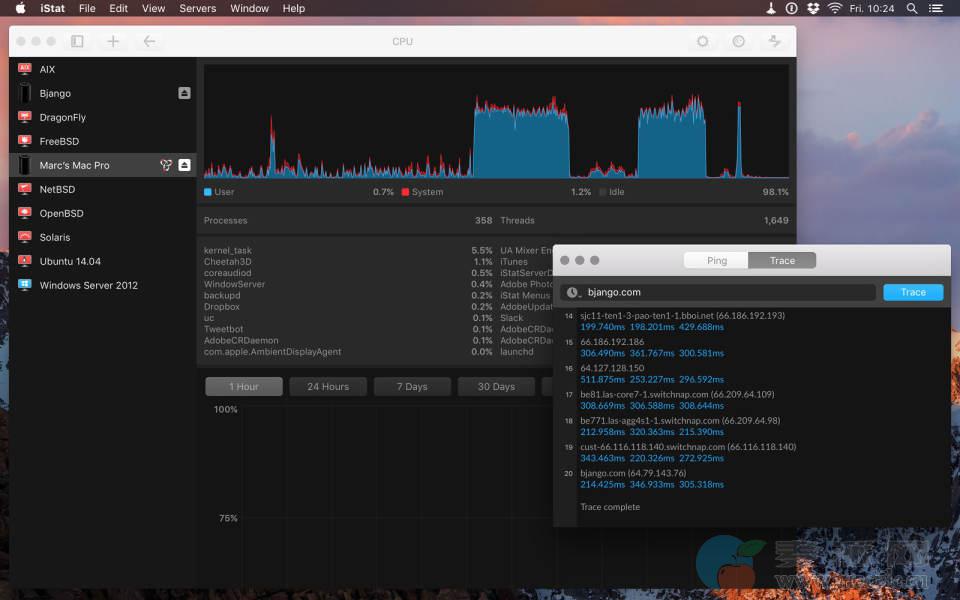Screen dimensions: 960x600
Task: Click the back arrow in toolbar
Action: pos(149,41)
